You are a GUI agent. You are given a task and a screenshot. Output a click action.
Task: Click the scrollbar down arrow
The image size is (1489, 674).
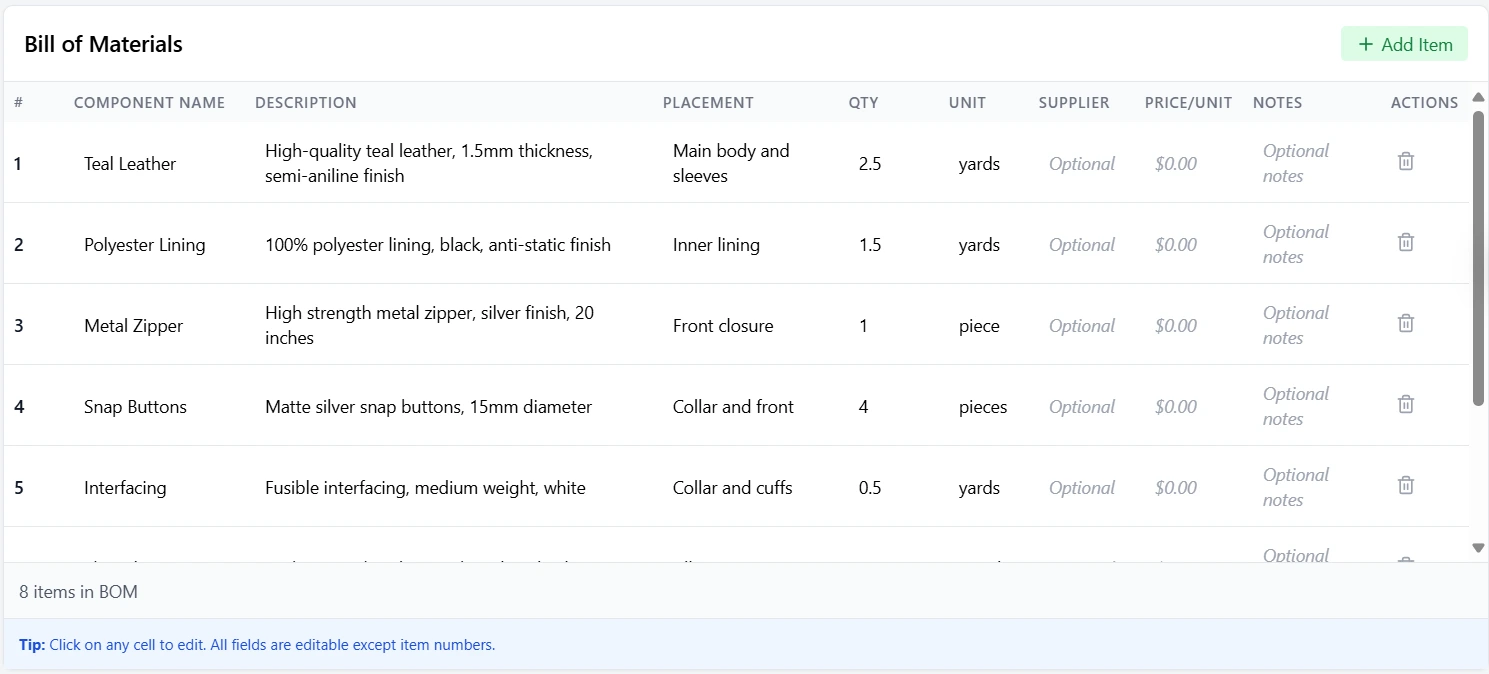(1478, 548)
